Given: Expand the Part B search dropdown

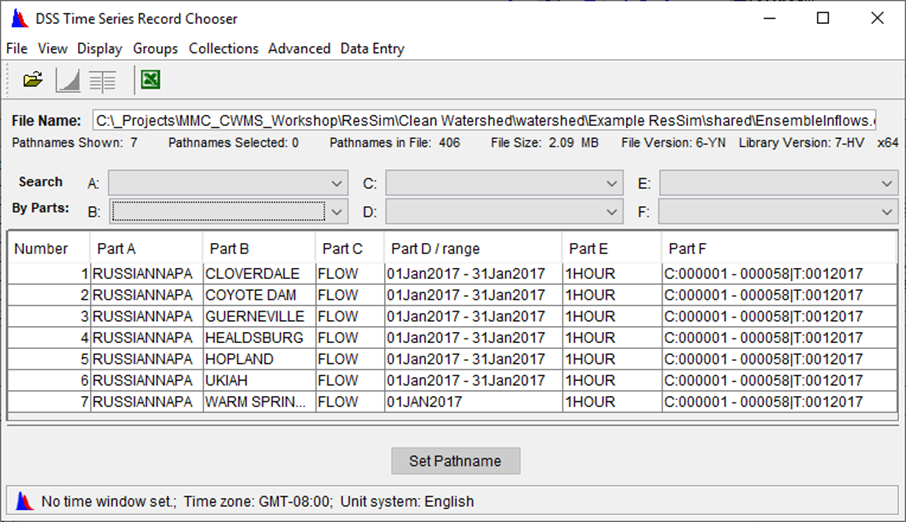Looking at the screenshot, I should tap(336, 212).
